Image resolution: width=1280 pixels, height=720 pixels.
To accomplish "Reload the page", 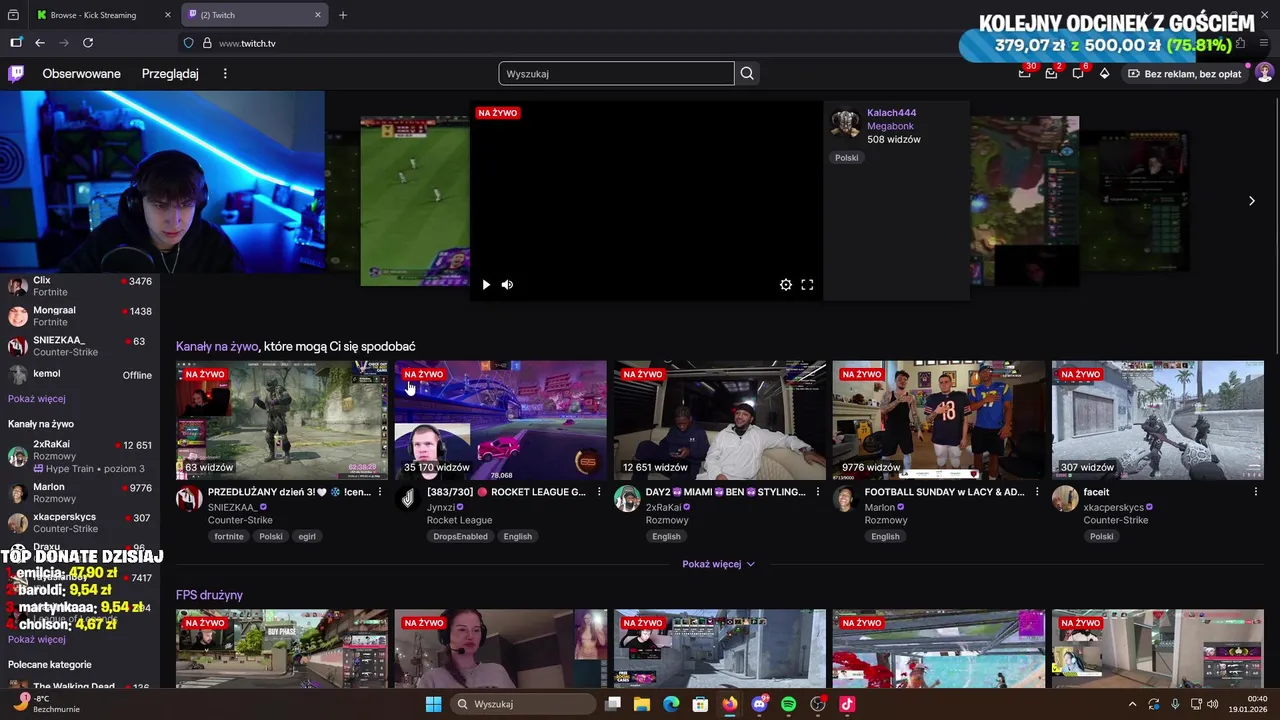I will coord(88,43).
